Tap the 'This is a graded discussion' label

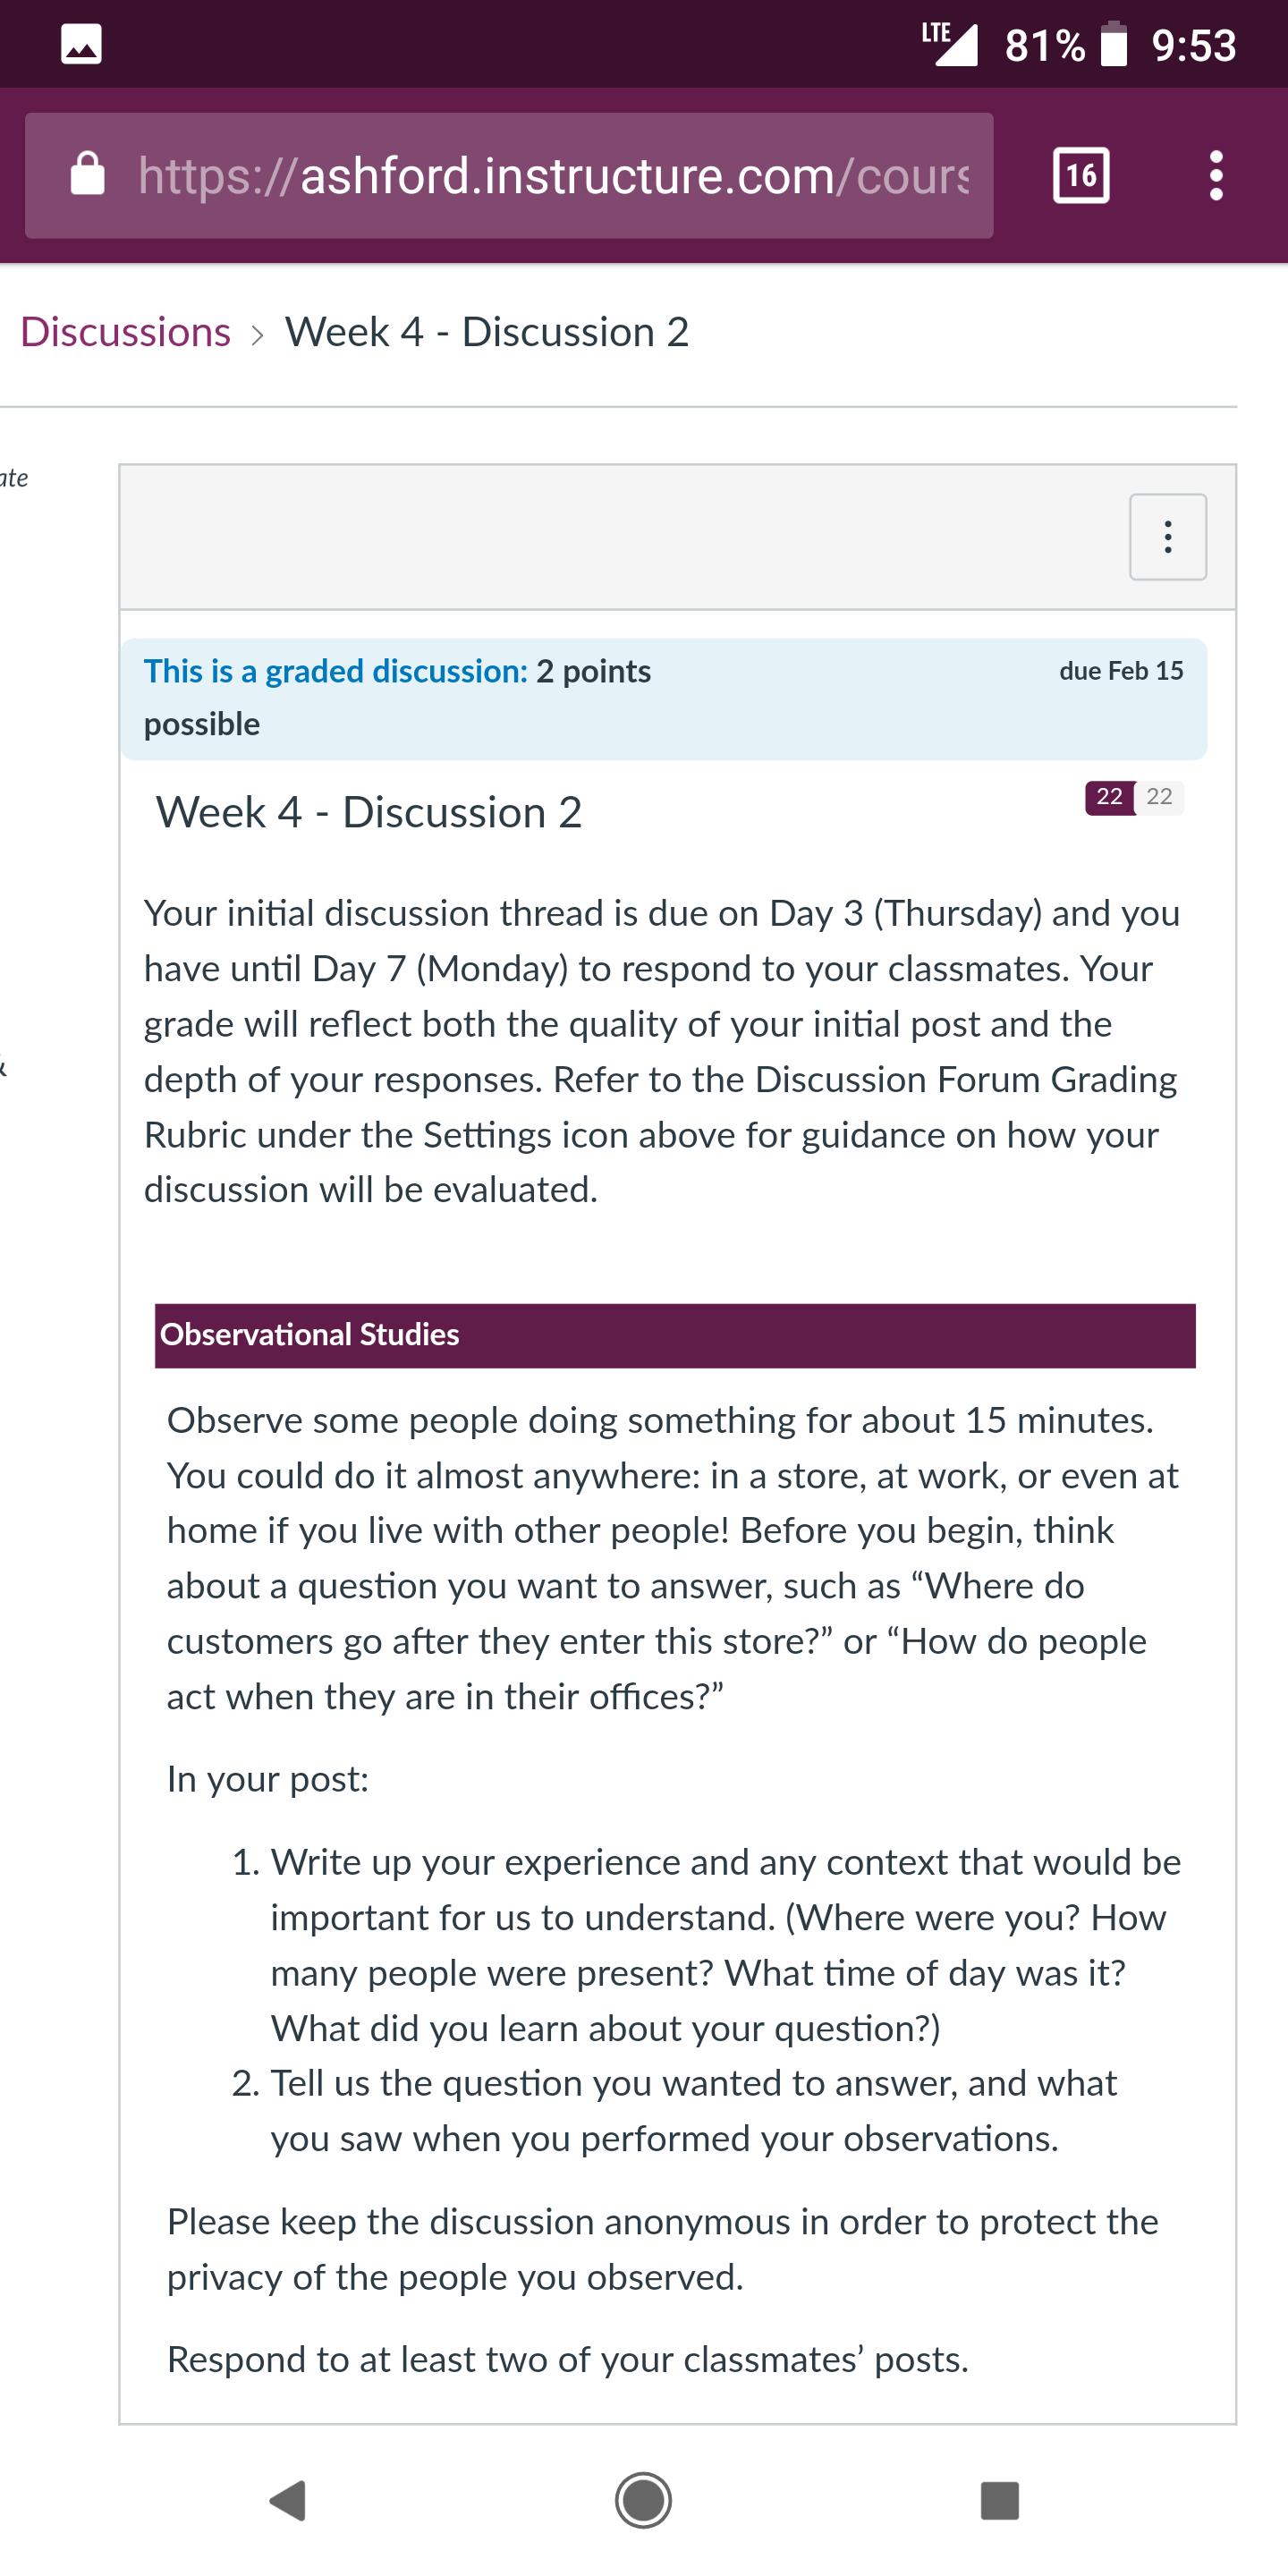[335, 671]
